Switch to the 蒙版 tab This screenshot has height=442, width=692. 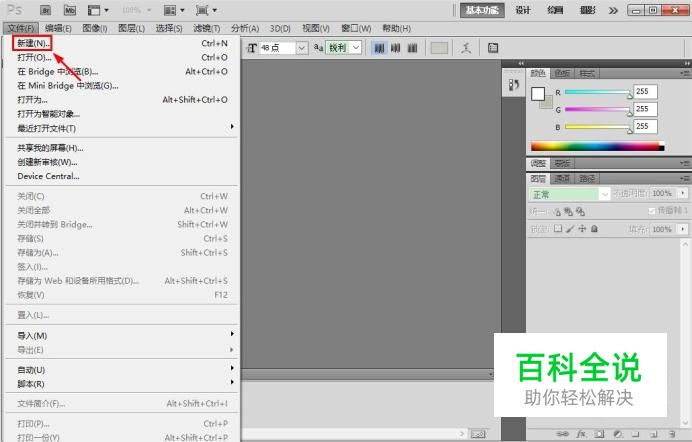[x=562, y=163]
